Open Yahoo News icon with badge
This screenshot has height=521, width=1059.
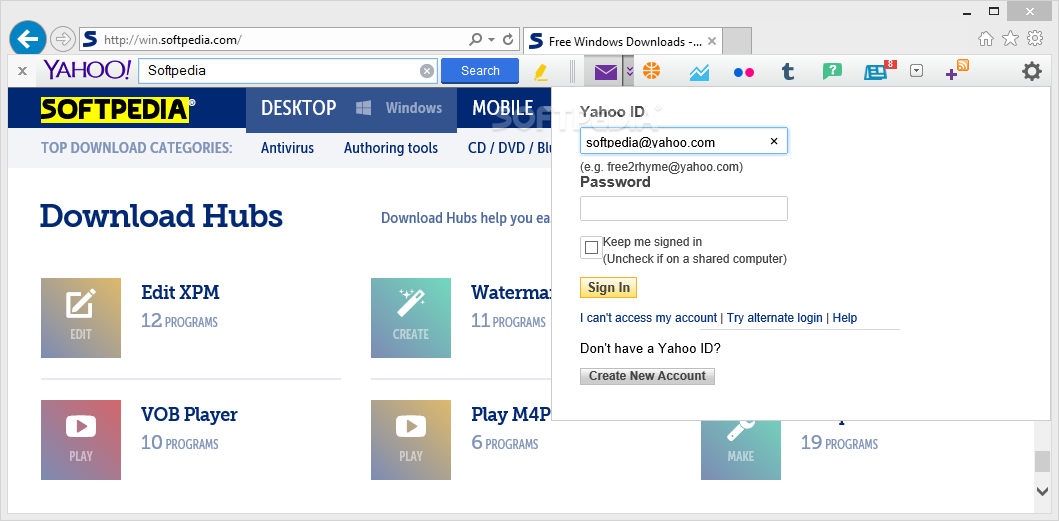point(879,70)
